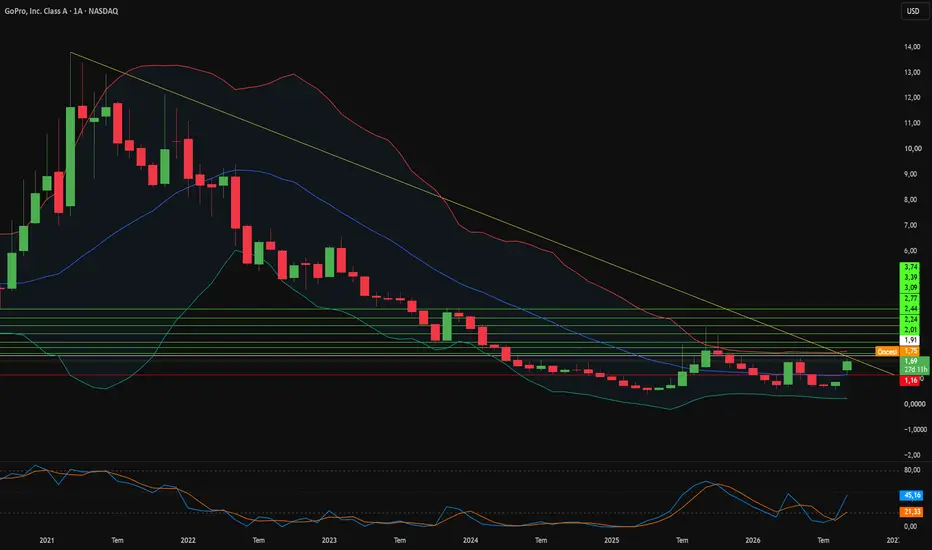
Task: Select the green 2,44 level label
Action: (910, 309)
